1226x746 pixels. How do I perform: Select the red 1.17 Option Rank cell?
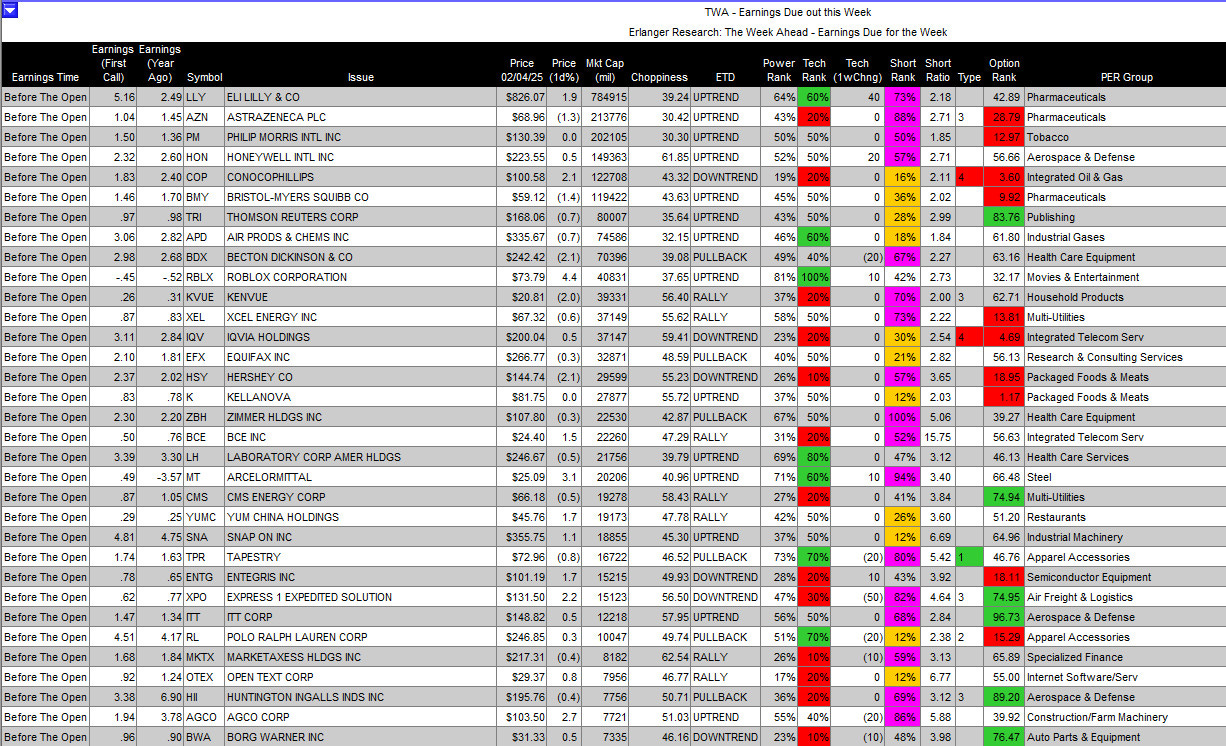tap(1004, 397)
